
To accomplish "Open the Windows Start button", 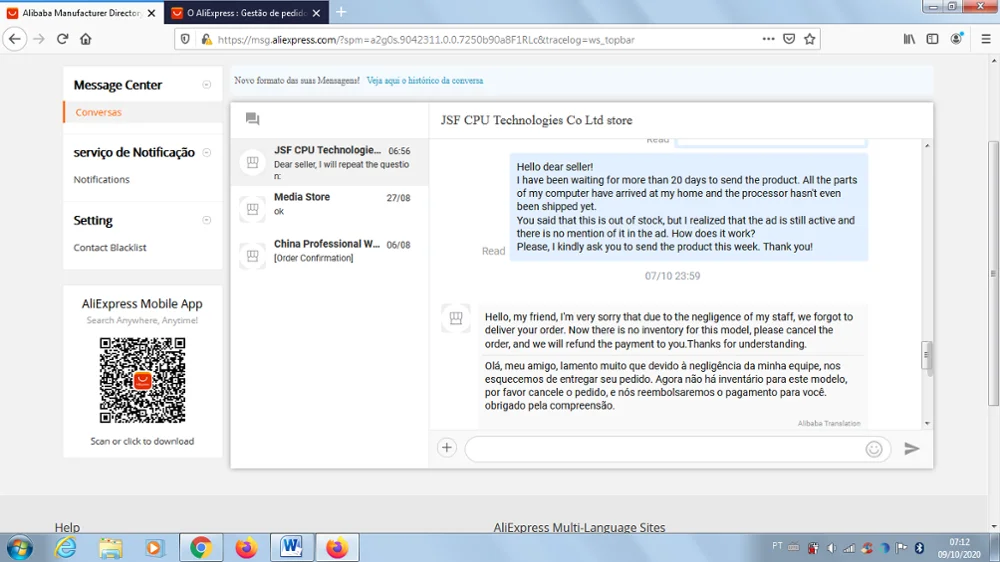I will (x=20, y=547).
